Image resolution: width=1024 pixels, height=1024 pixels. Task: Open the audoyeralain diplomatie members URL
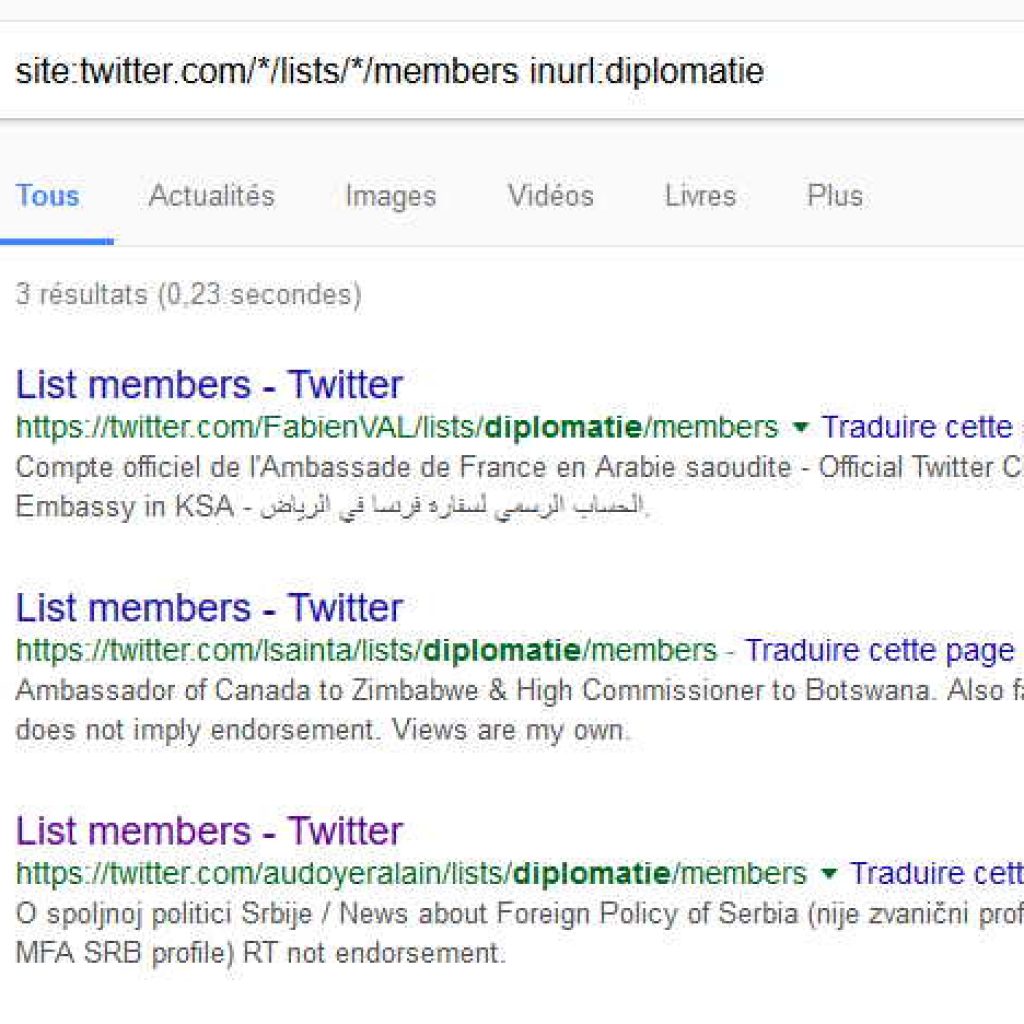click(411, 874)
